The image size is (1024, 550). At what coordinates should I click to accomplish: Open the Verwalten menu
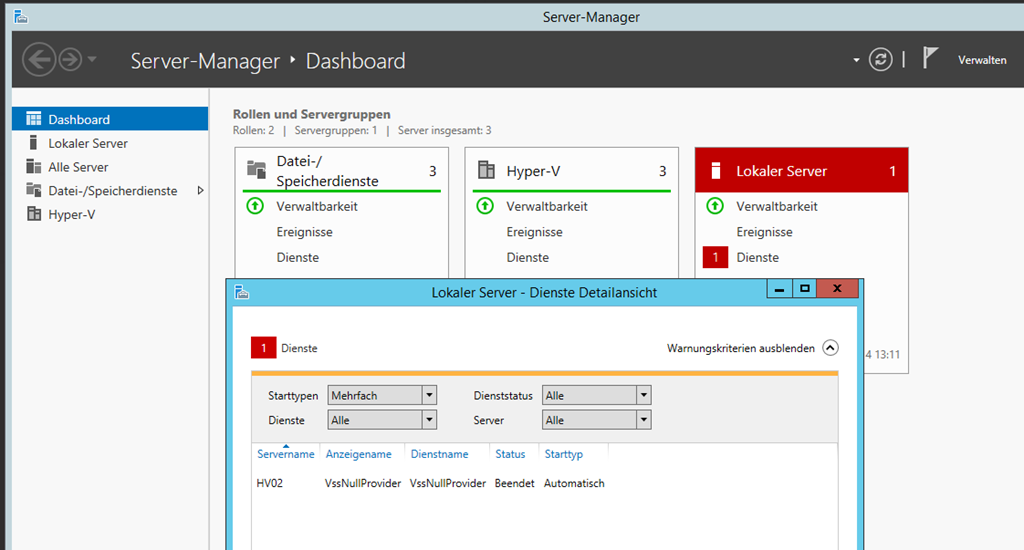coord(981,60)
